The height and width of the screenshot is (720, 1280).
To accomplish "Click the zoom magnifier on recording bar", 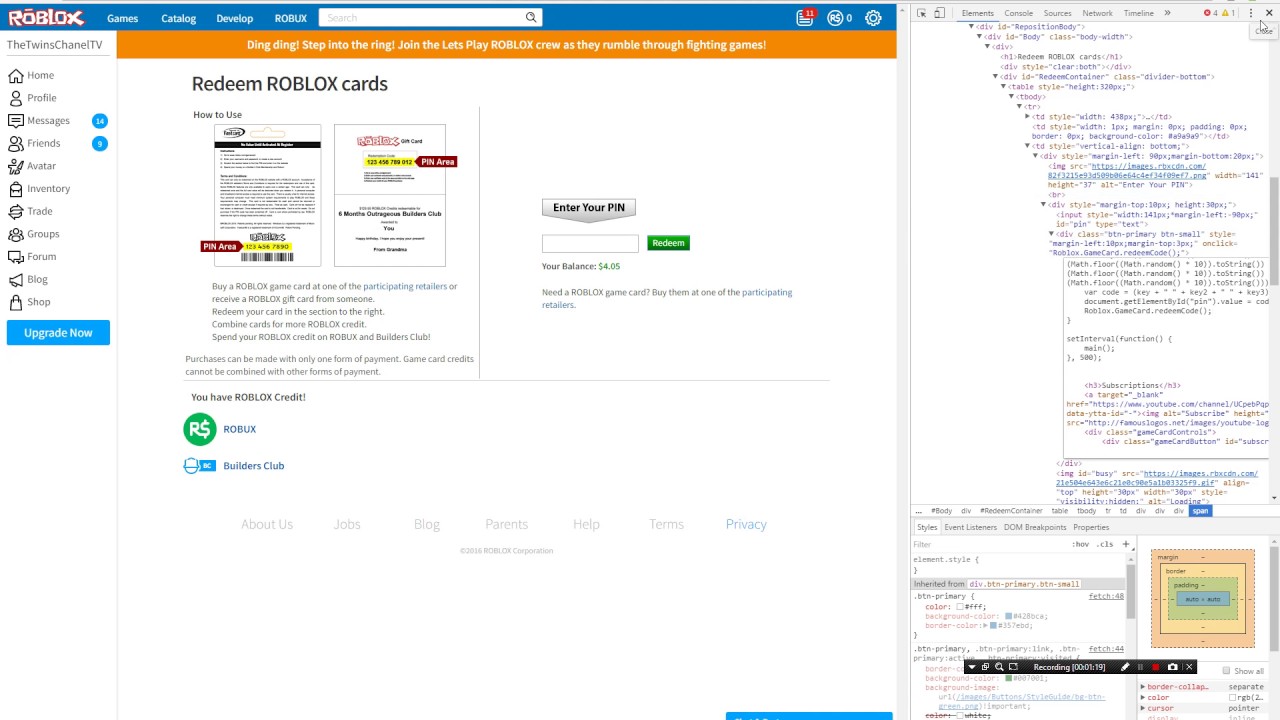I will pyautogui.click(x=999, y=667).
